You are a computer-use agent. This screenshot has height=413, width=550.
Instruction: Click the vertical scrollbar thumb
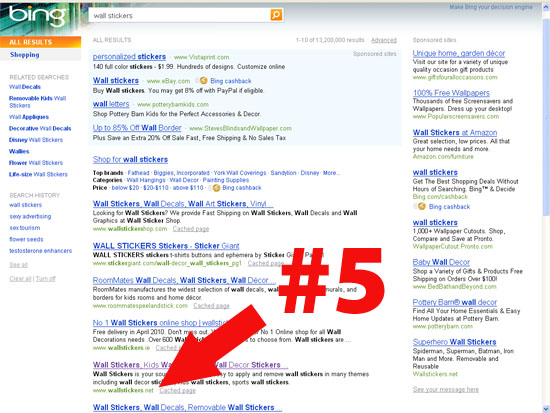(x=546, y=116)
